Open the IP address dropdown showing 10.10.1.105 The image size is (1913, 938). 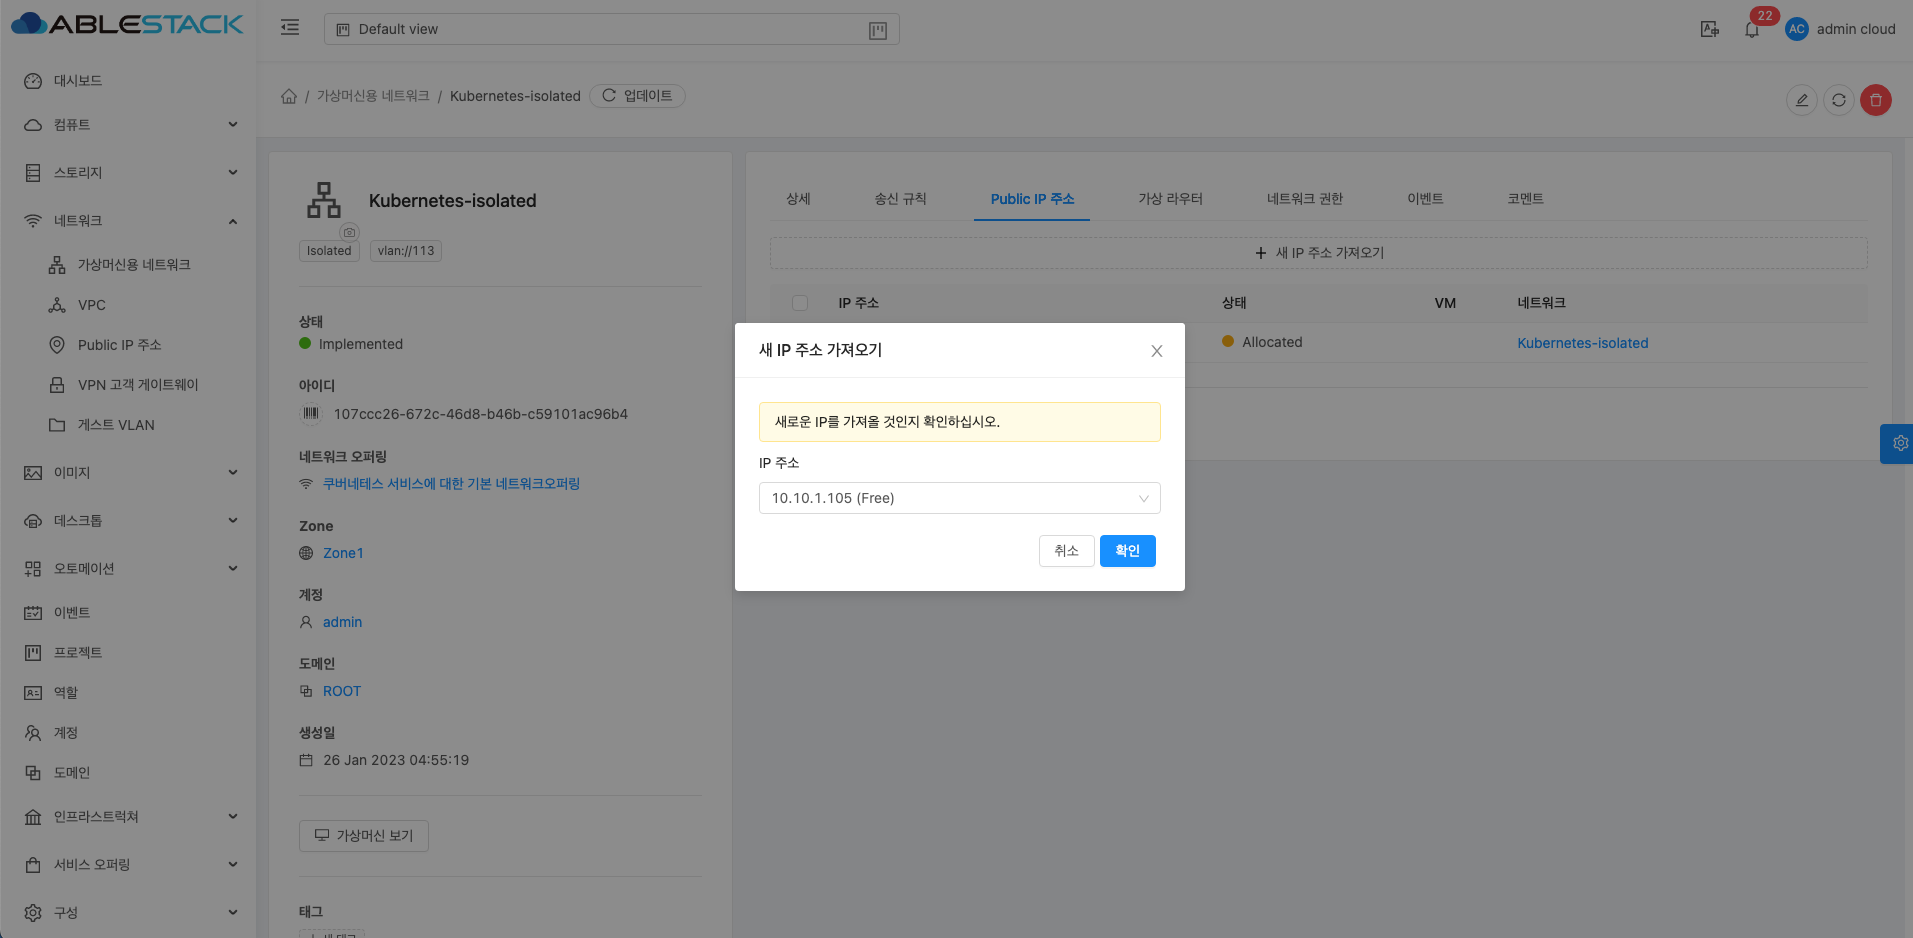click(x=959, y=498)
